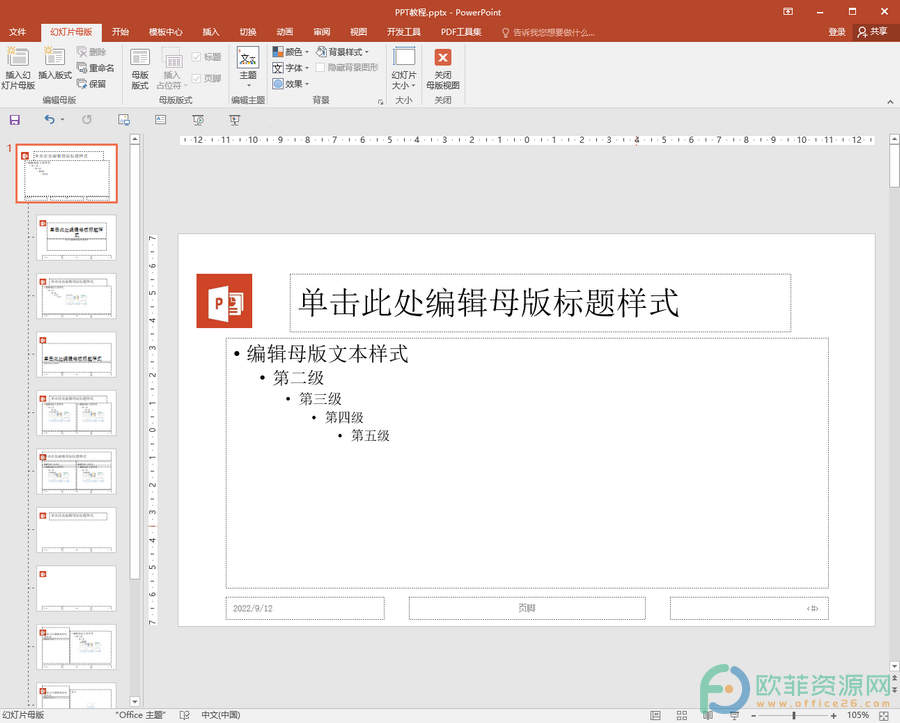Click the PowerPoint logo image on the slide
Image resolution: width=900 pixels, height=723 pixels.
point(224,301)
